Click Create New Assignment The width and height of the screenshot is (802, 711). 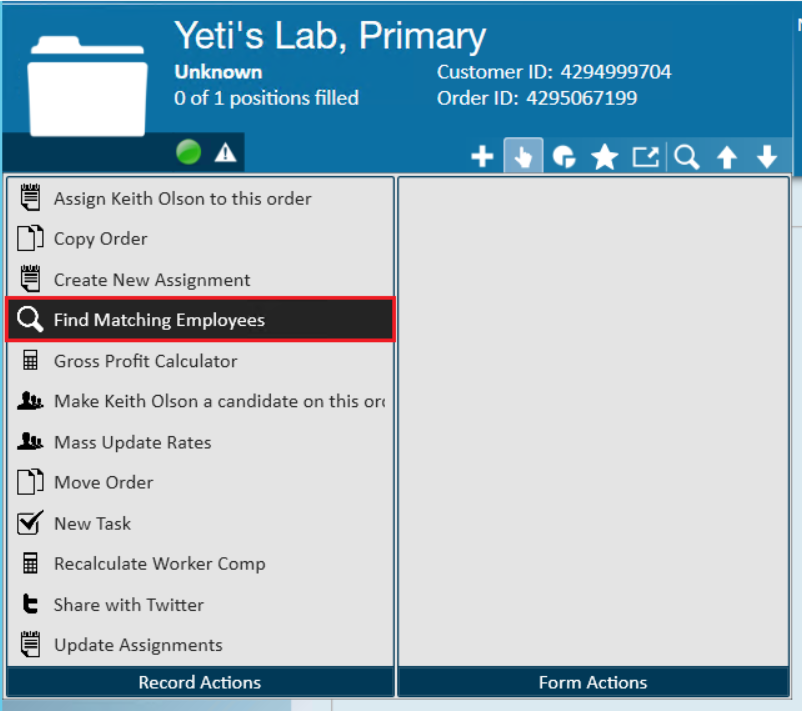[152, 280]
